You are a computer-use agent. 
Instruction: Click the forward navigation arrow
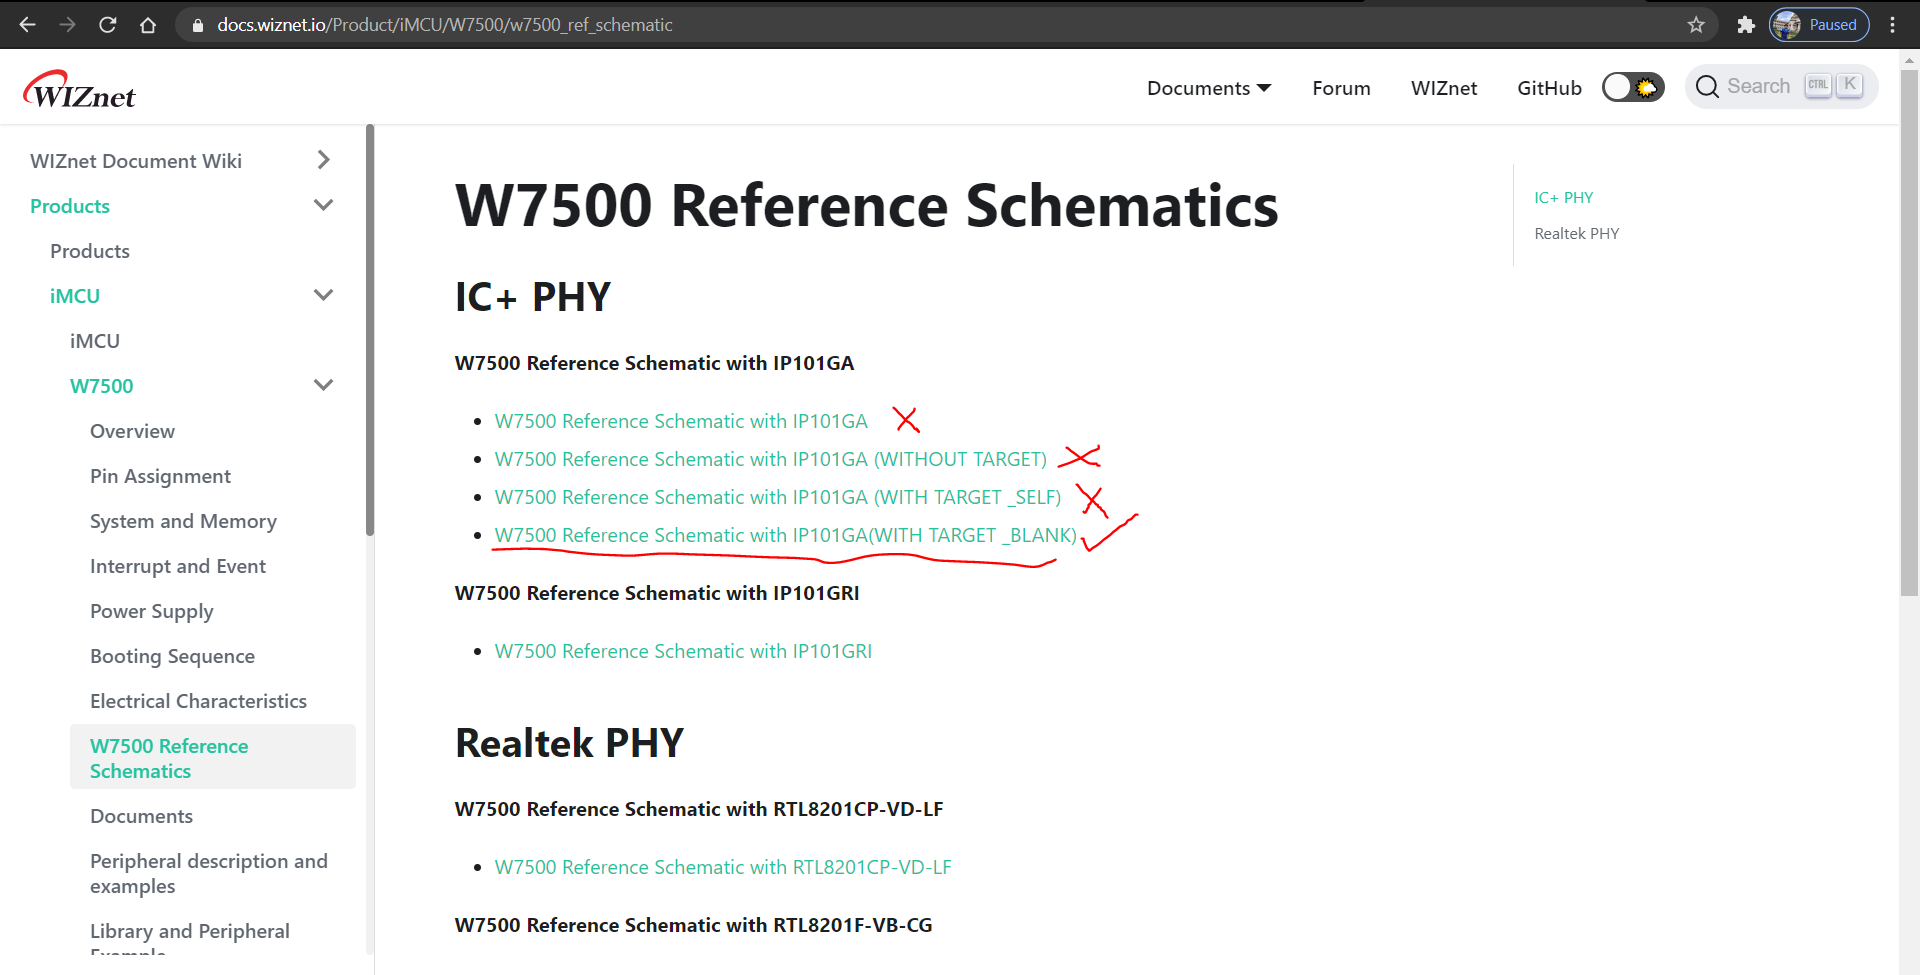pos(67,24)
